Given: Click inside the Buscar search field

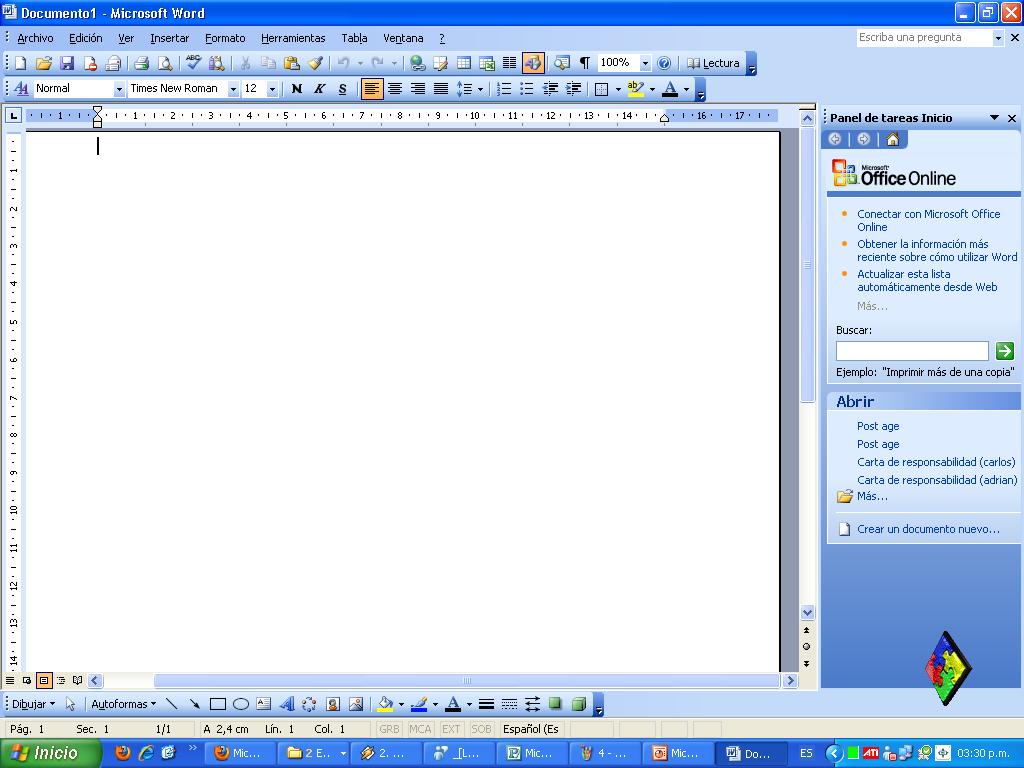Looking at the screenshot, I should [x=910, y=351].
